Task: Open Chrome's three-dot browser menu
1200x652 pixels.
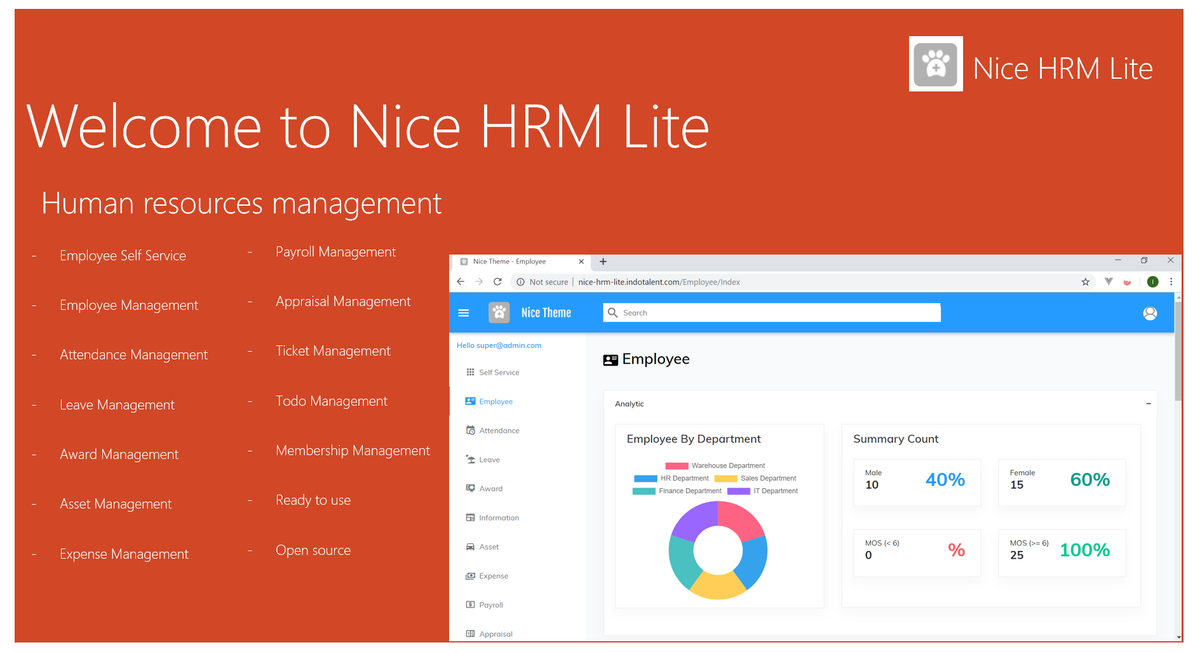Action: [x=1171, y=281]
